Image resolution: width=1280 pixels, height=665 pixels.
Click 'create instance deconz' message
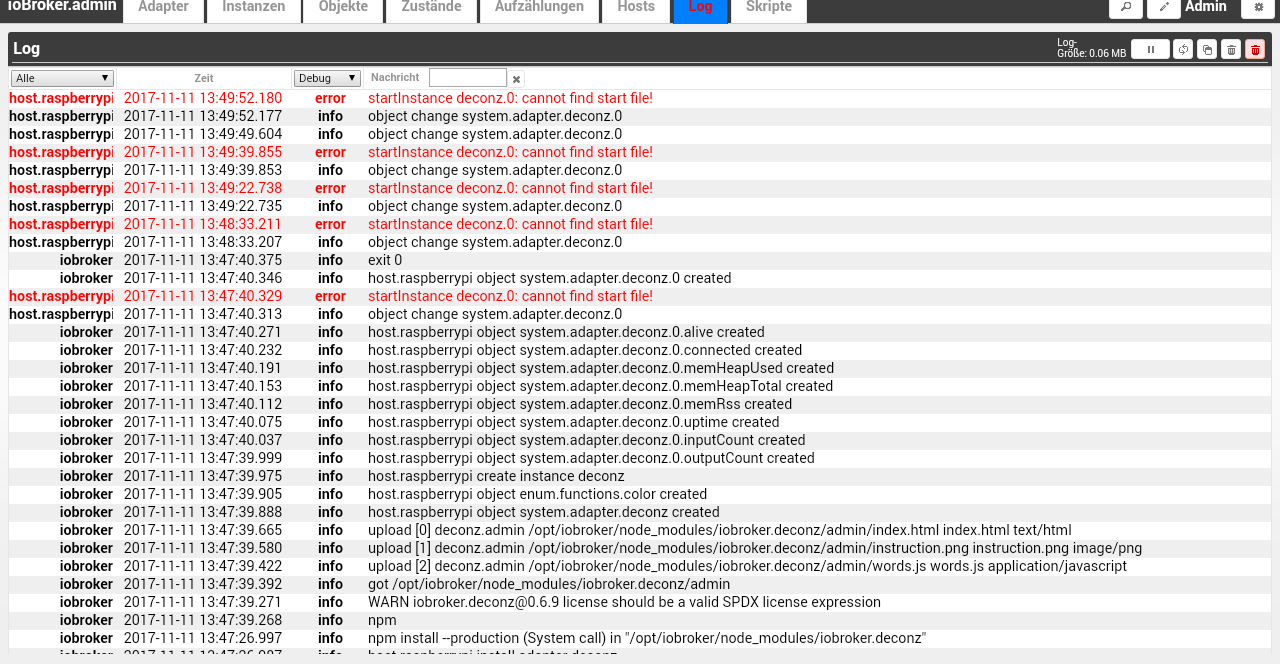click(x=496, y=476)
